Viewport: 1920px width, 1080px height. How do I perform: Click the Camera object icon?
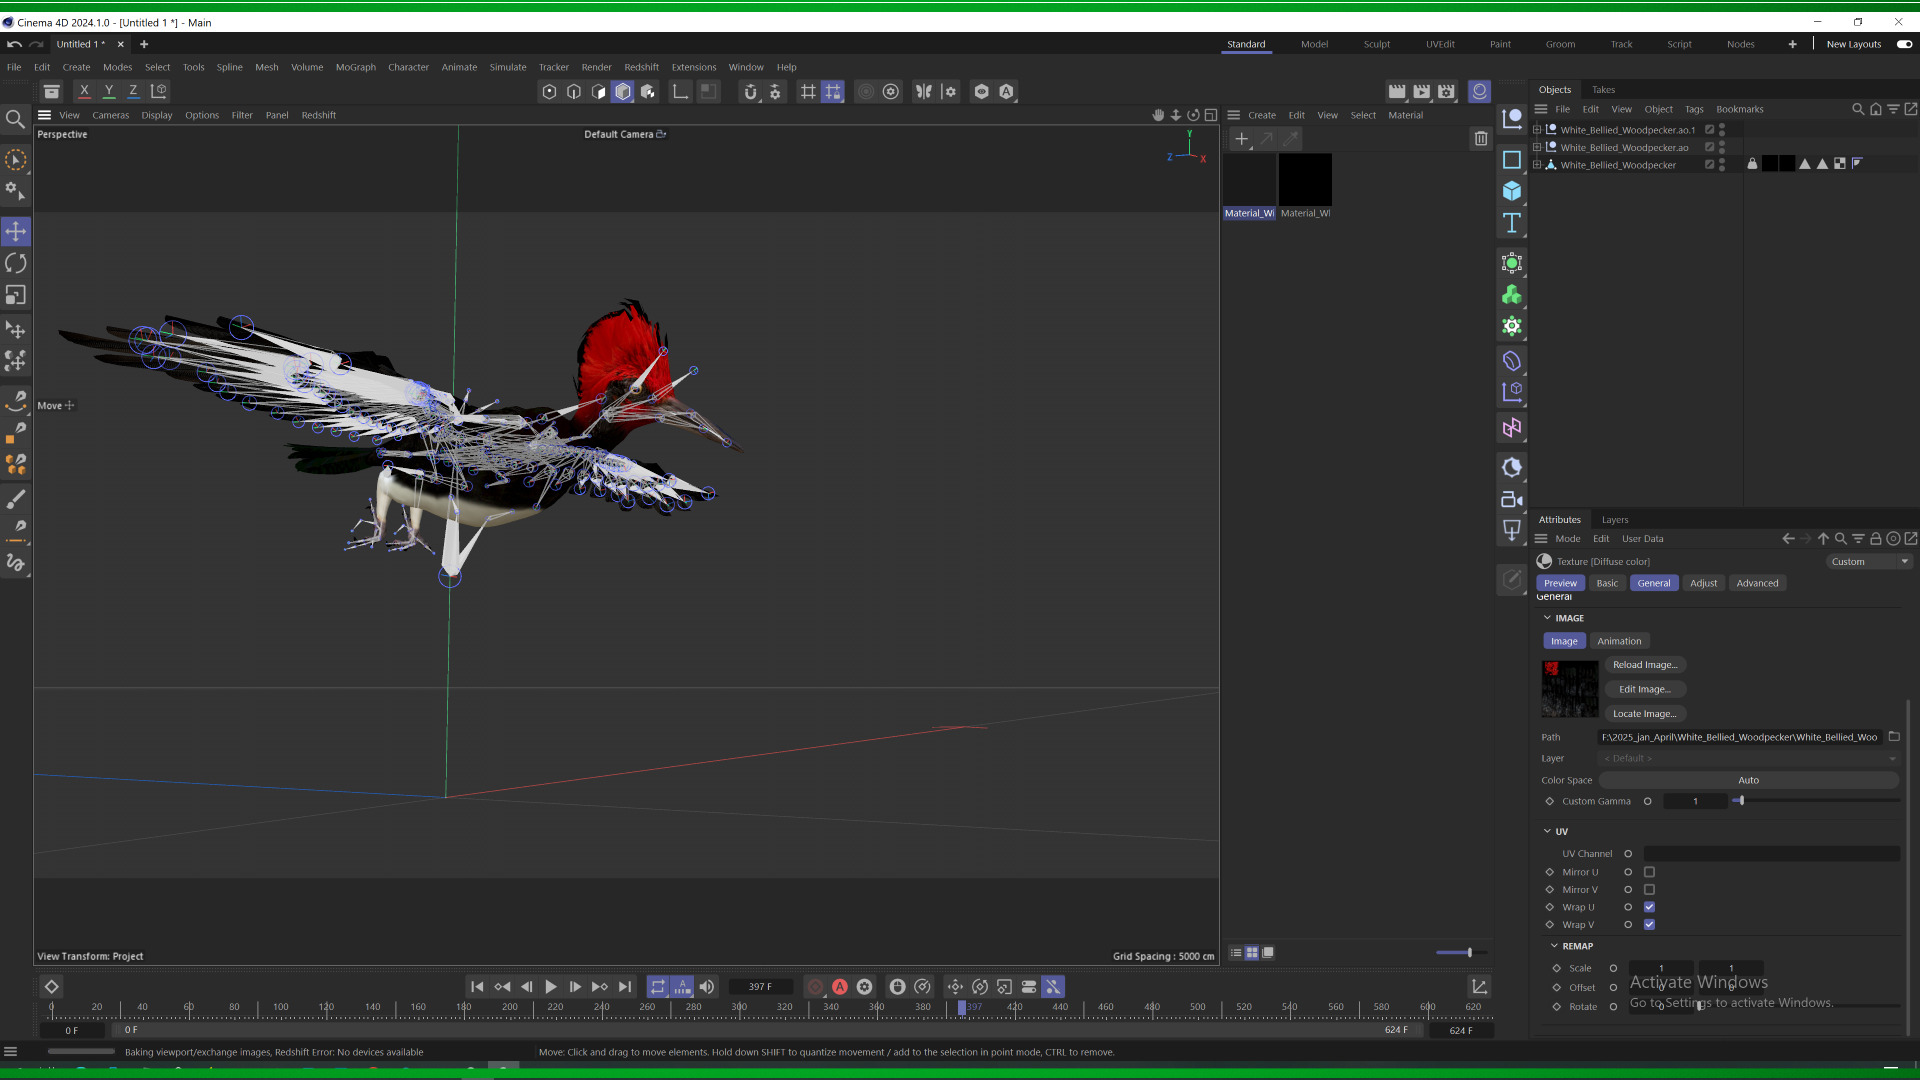pos(1512,500)
